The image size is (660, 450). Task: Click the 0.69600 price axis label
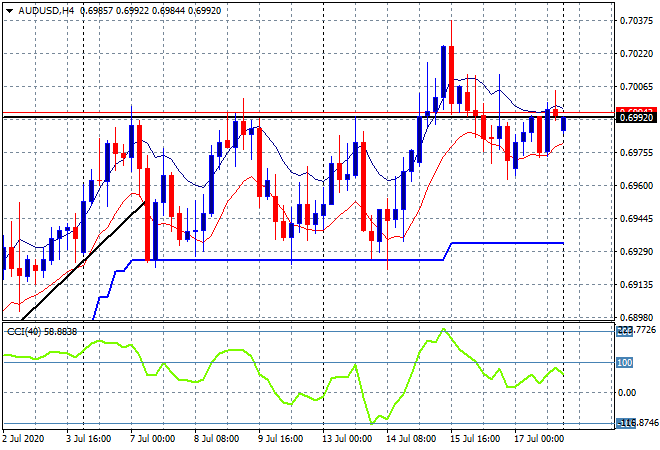tap(636, 185)
